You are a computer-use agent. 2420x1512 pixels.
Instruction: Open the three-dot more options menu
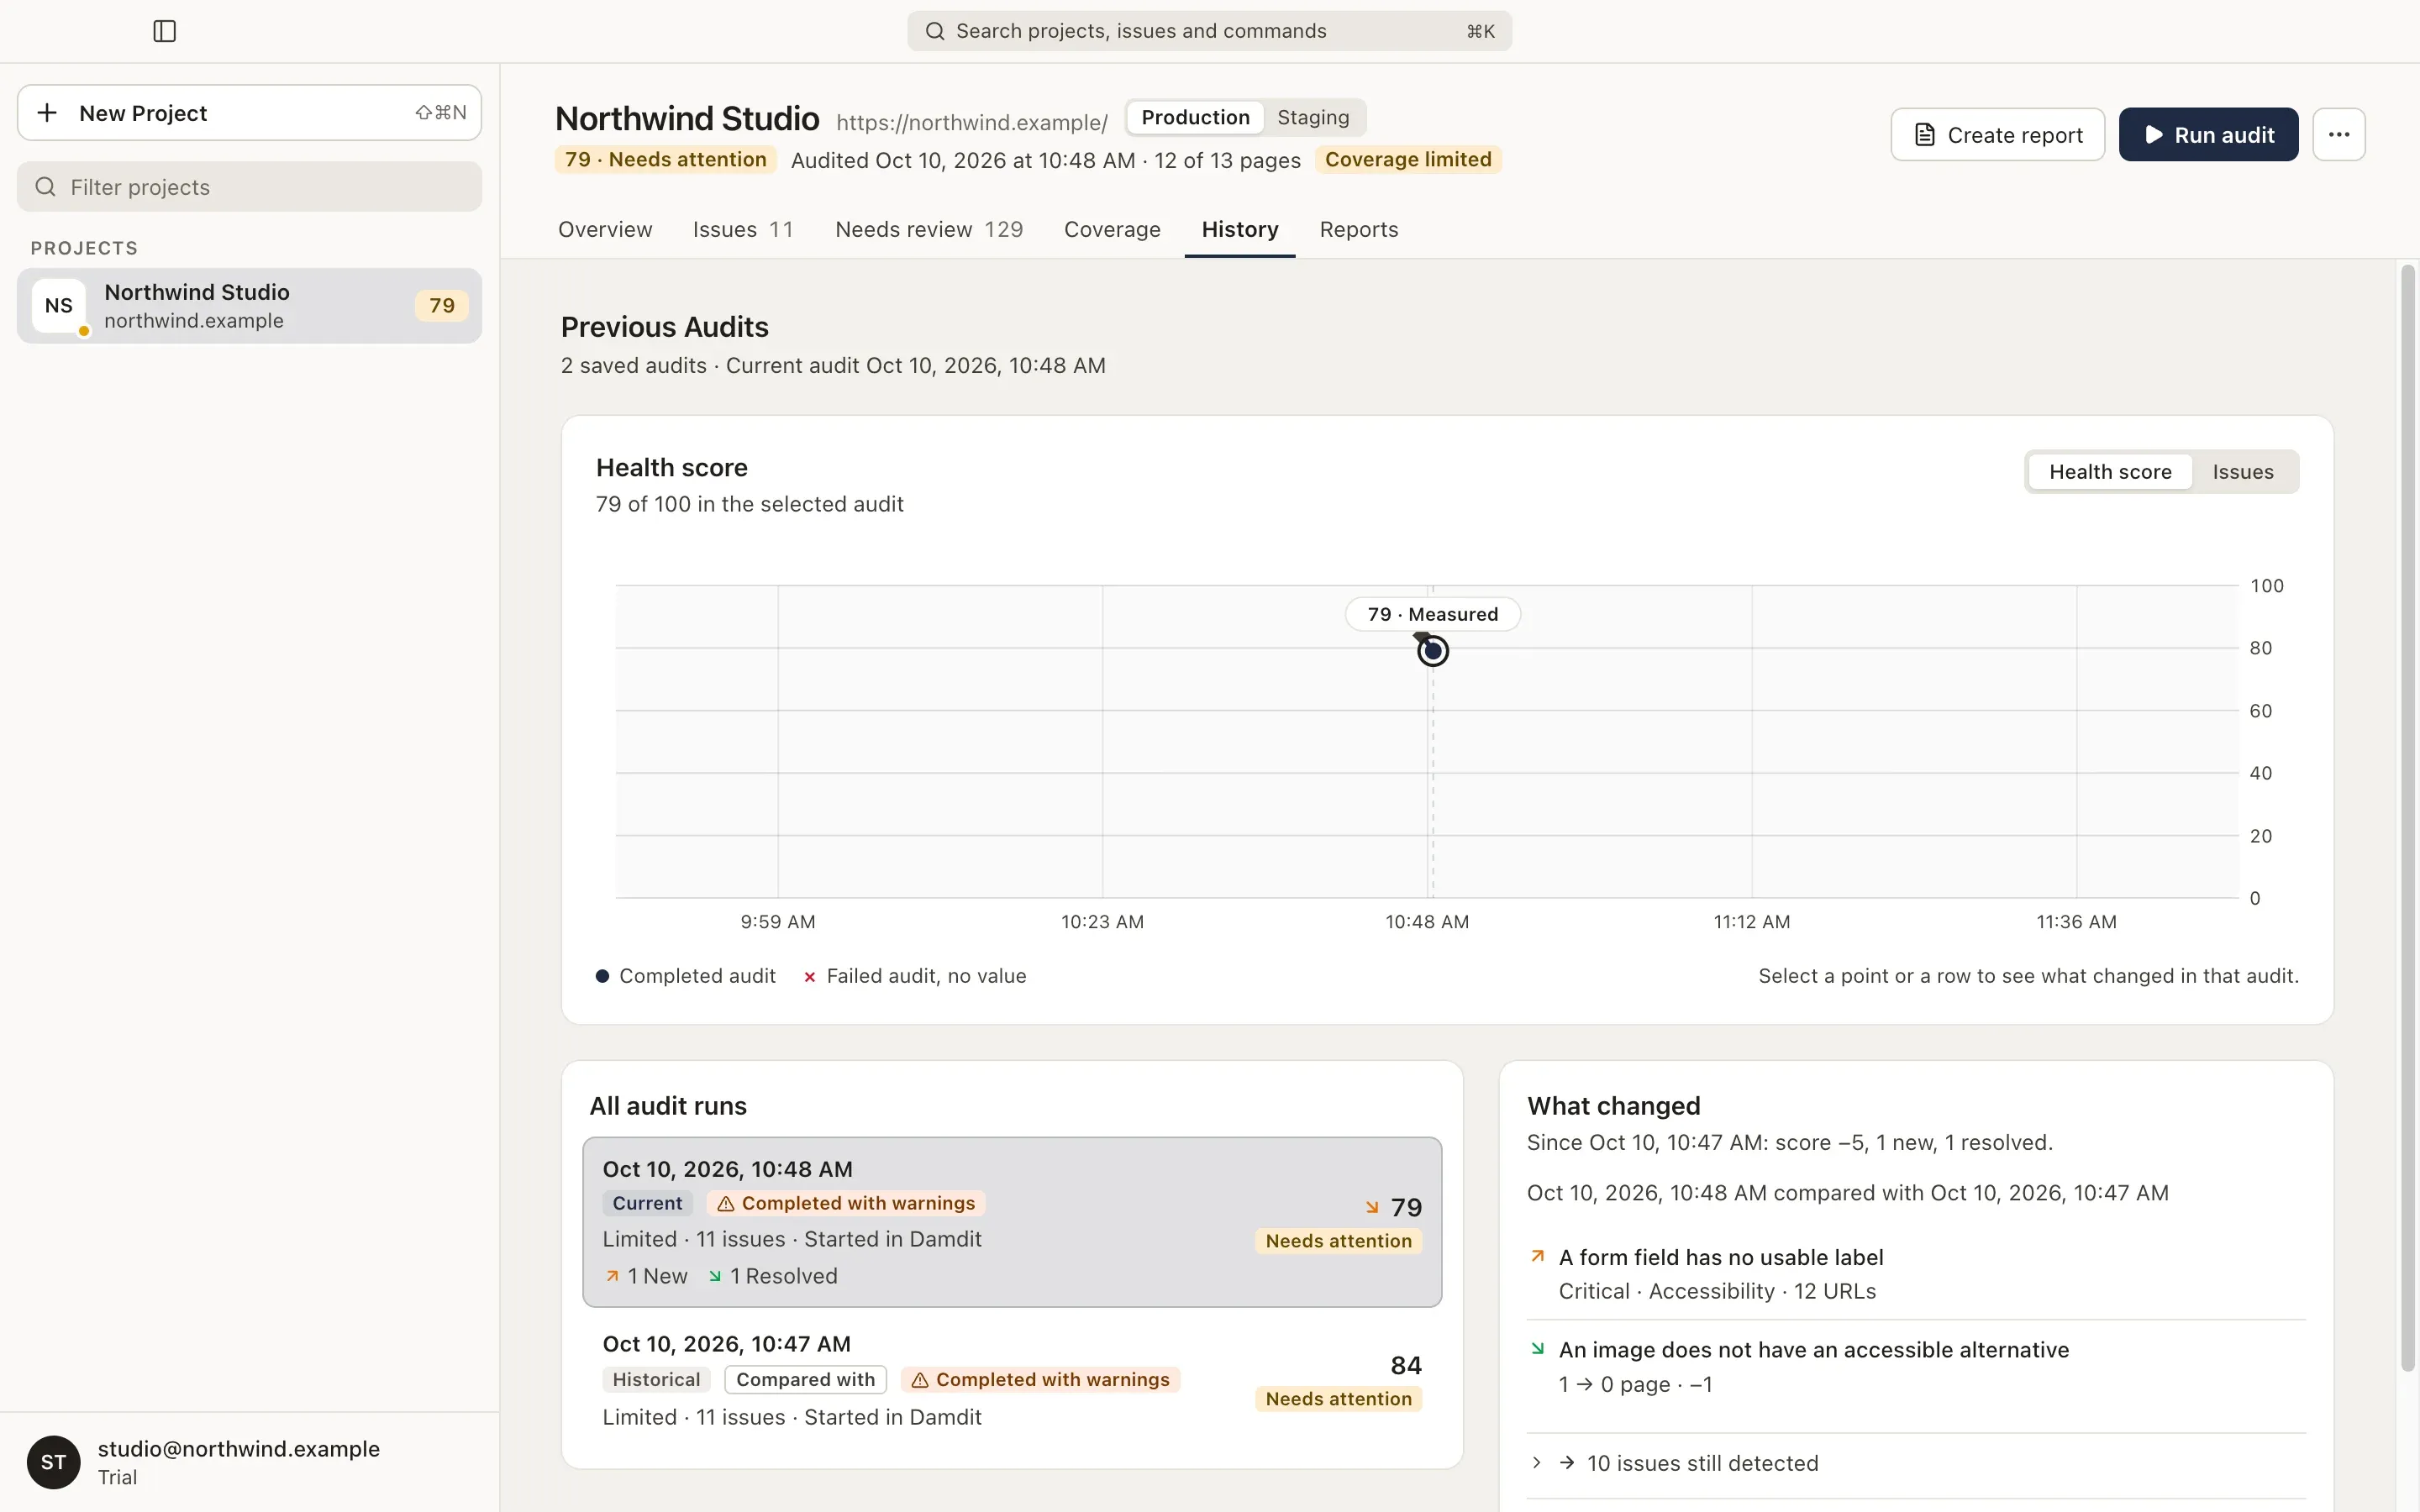click(x=2338, y=134)
